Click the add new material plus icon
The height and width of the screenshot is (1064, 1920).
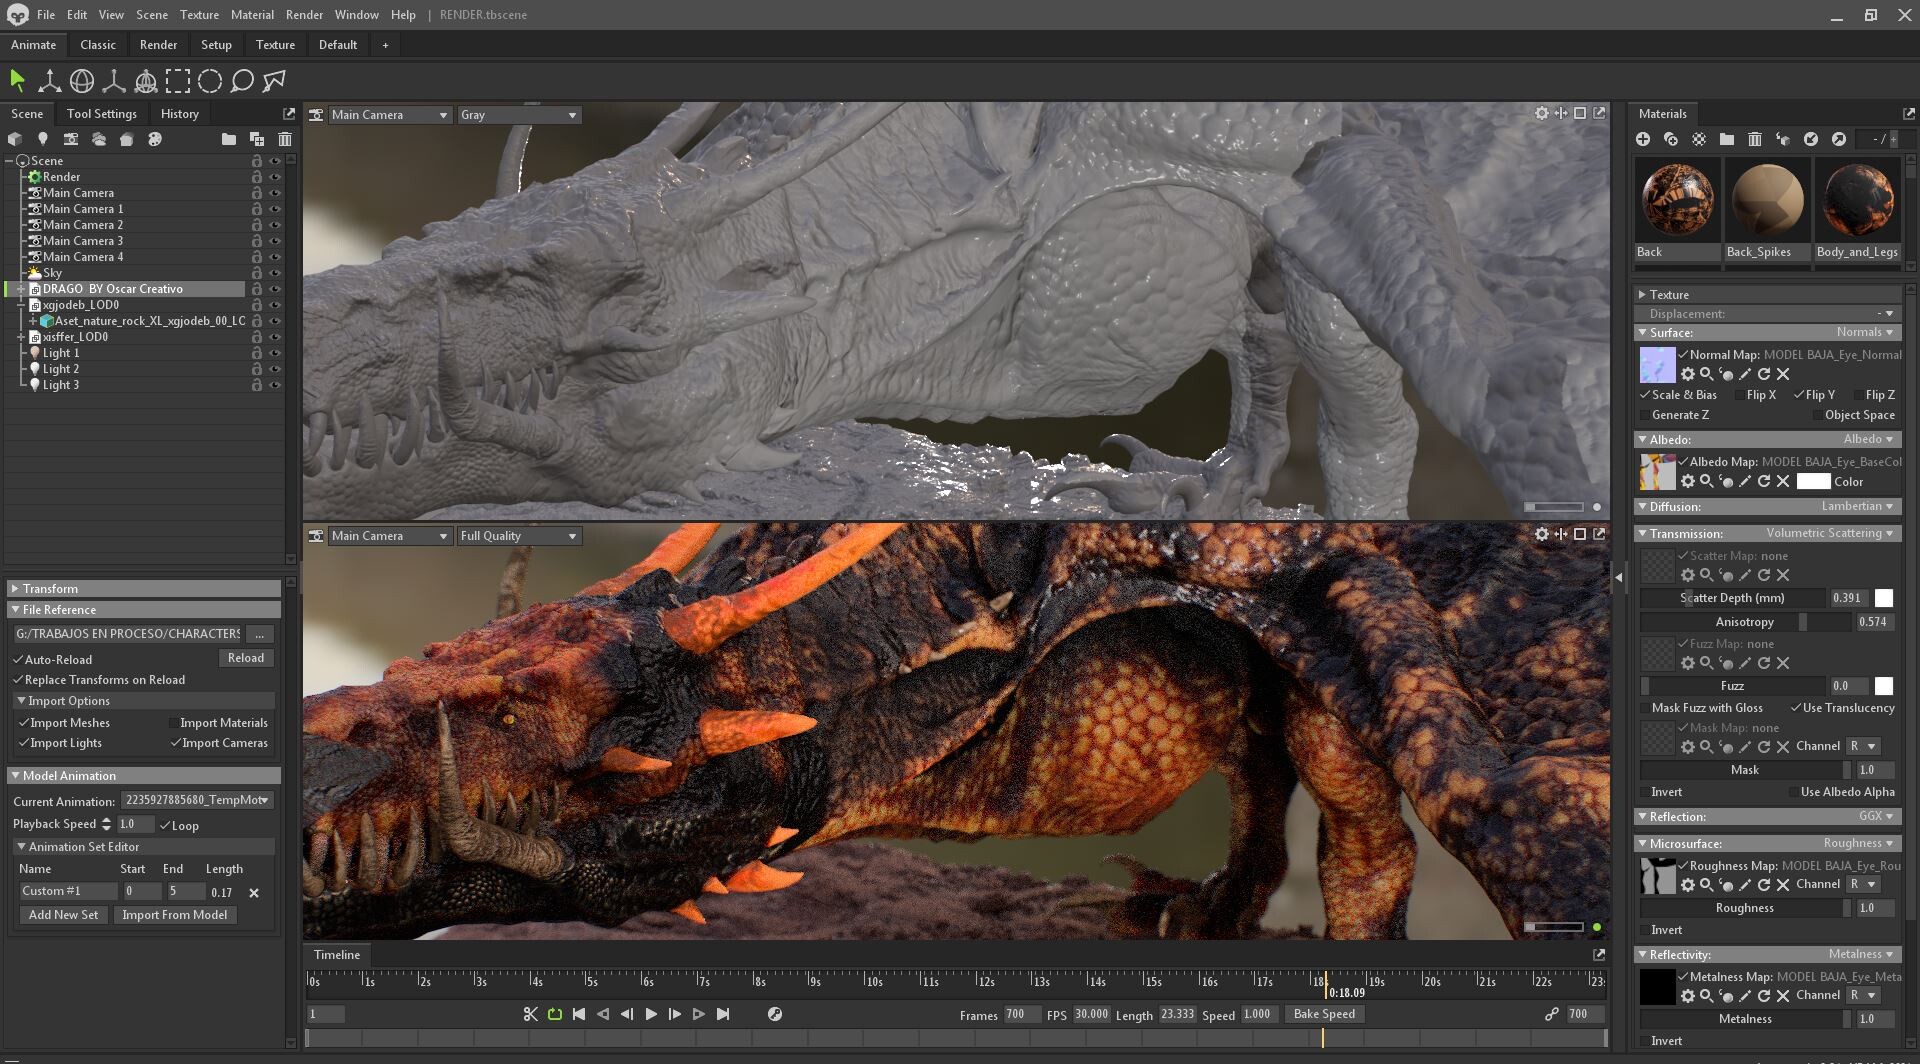click(1643, 139)
